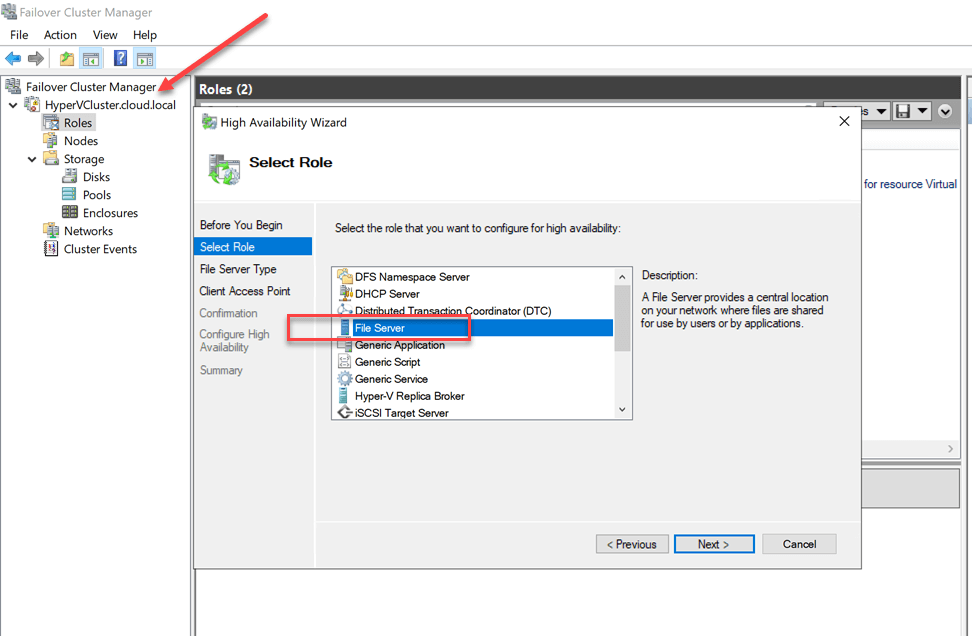The width and height of the screenshot is (972, 636).
Task: Open the Help menu
Action: click(x=145, y=35)
